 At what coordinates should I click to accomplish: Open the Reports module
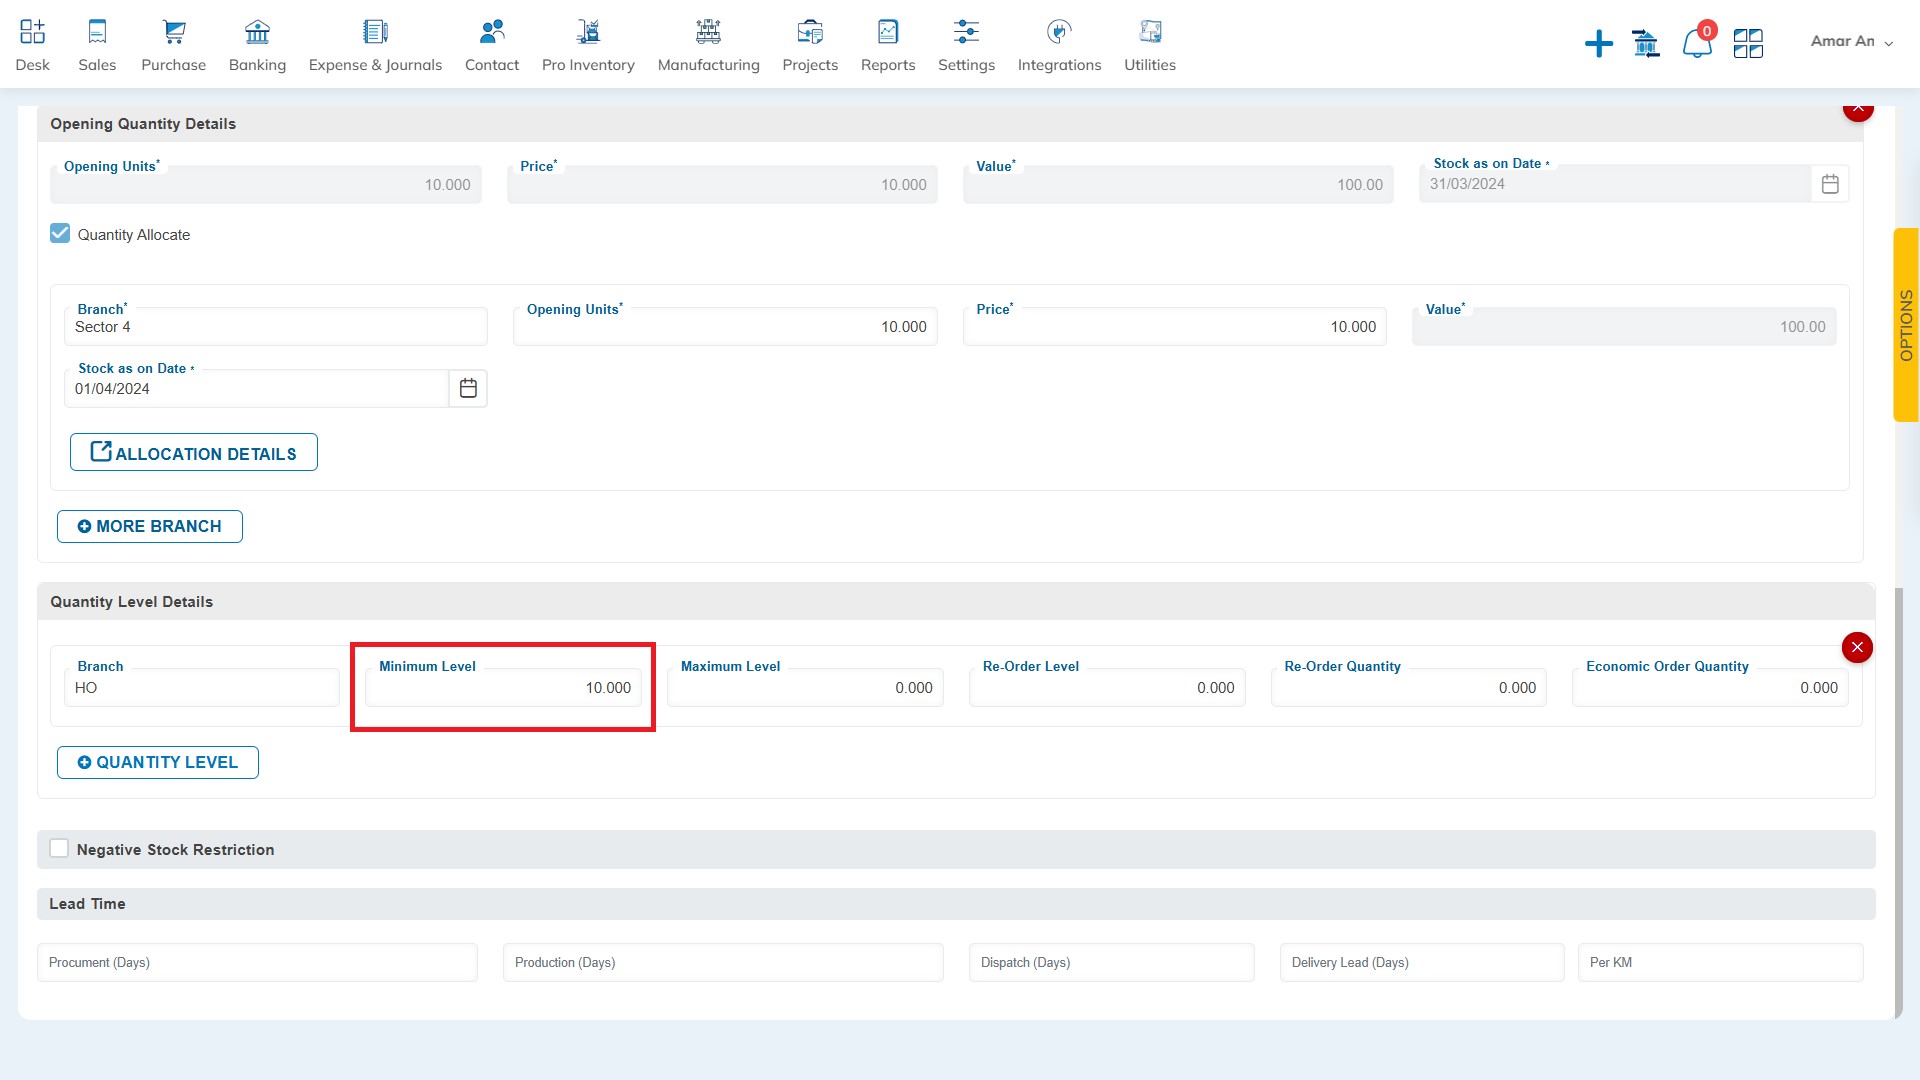point(886,44)
